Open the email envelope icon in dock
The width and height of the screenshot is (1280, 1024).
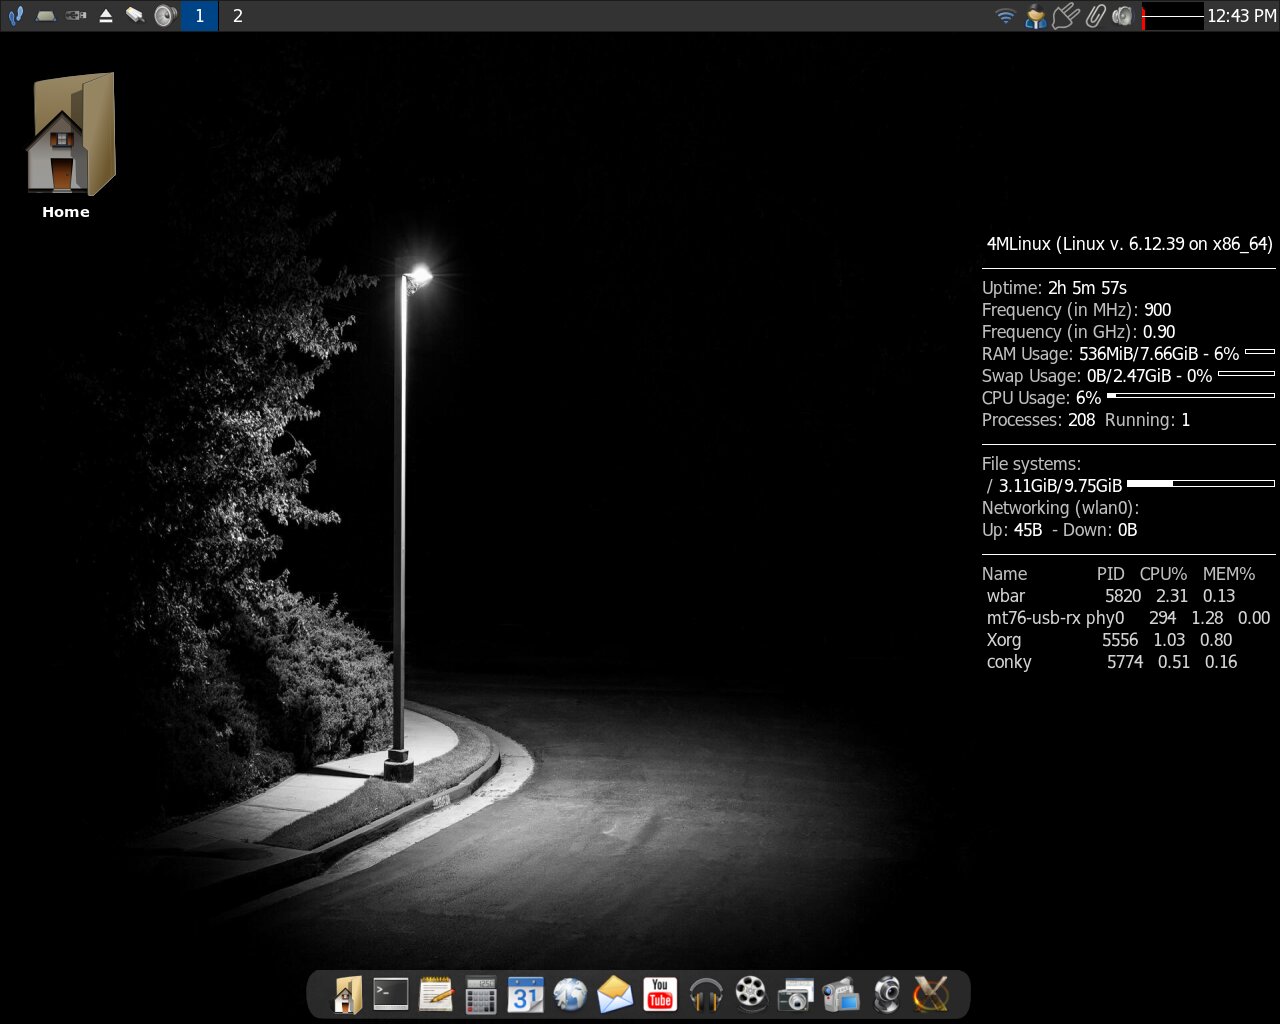(x=615, y=994)
